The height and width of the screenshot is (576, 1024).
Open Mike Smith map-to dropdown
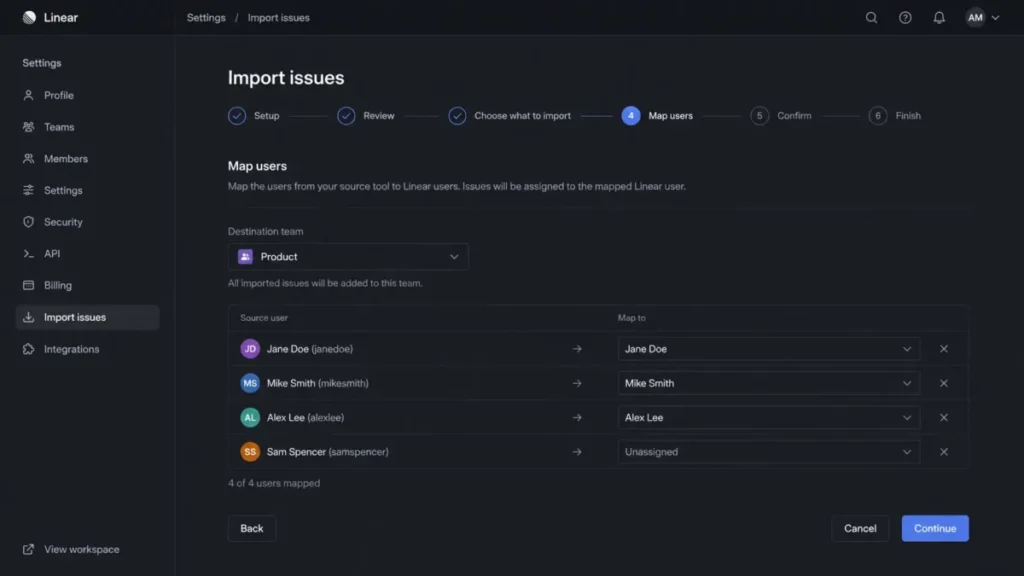tap(769, 383)
